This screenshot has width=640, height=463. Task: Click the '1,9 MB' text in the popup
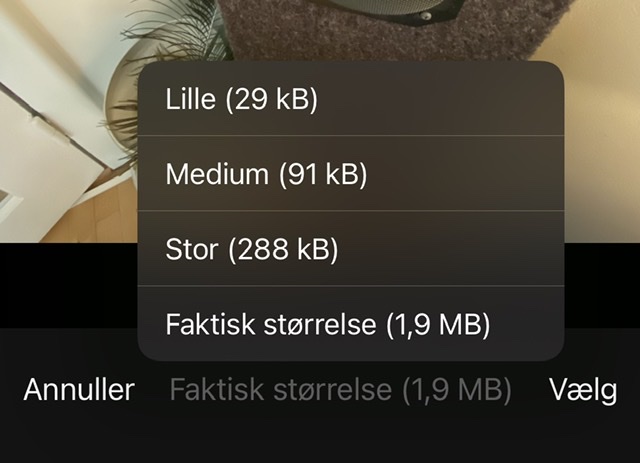tap(438, 325)
